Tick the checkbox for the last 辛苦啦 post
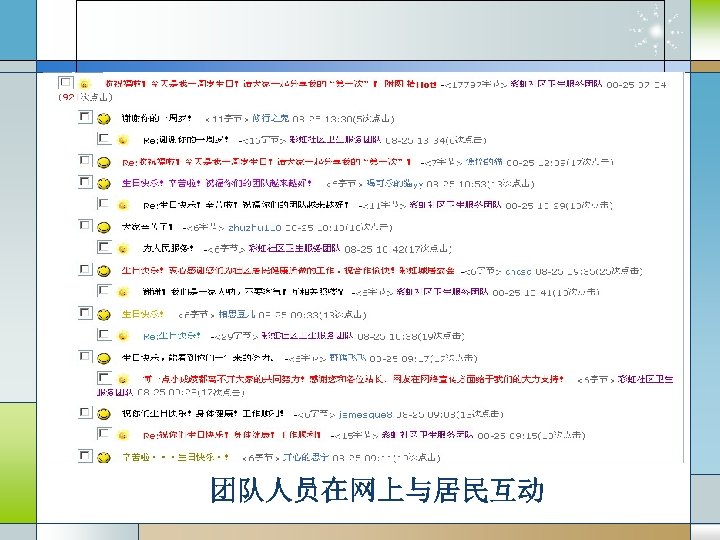 click(x=85, y=456)
